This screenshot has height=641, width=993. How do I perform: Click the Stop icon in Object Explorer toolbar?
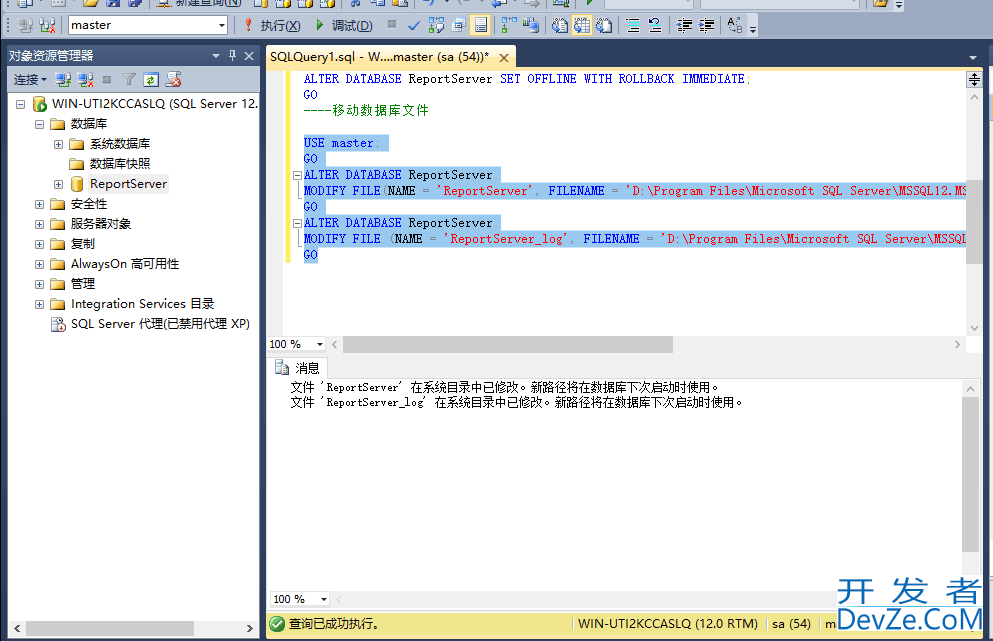point(107,80)
